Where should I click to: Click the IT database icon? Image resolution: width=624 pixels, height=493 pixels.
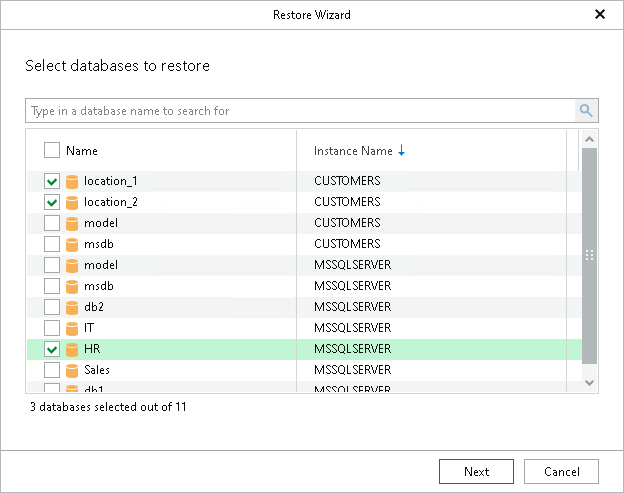pos(72,328)
